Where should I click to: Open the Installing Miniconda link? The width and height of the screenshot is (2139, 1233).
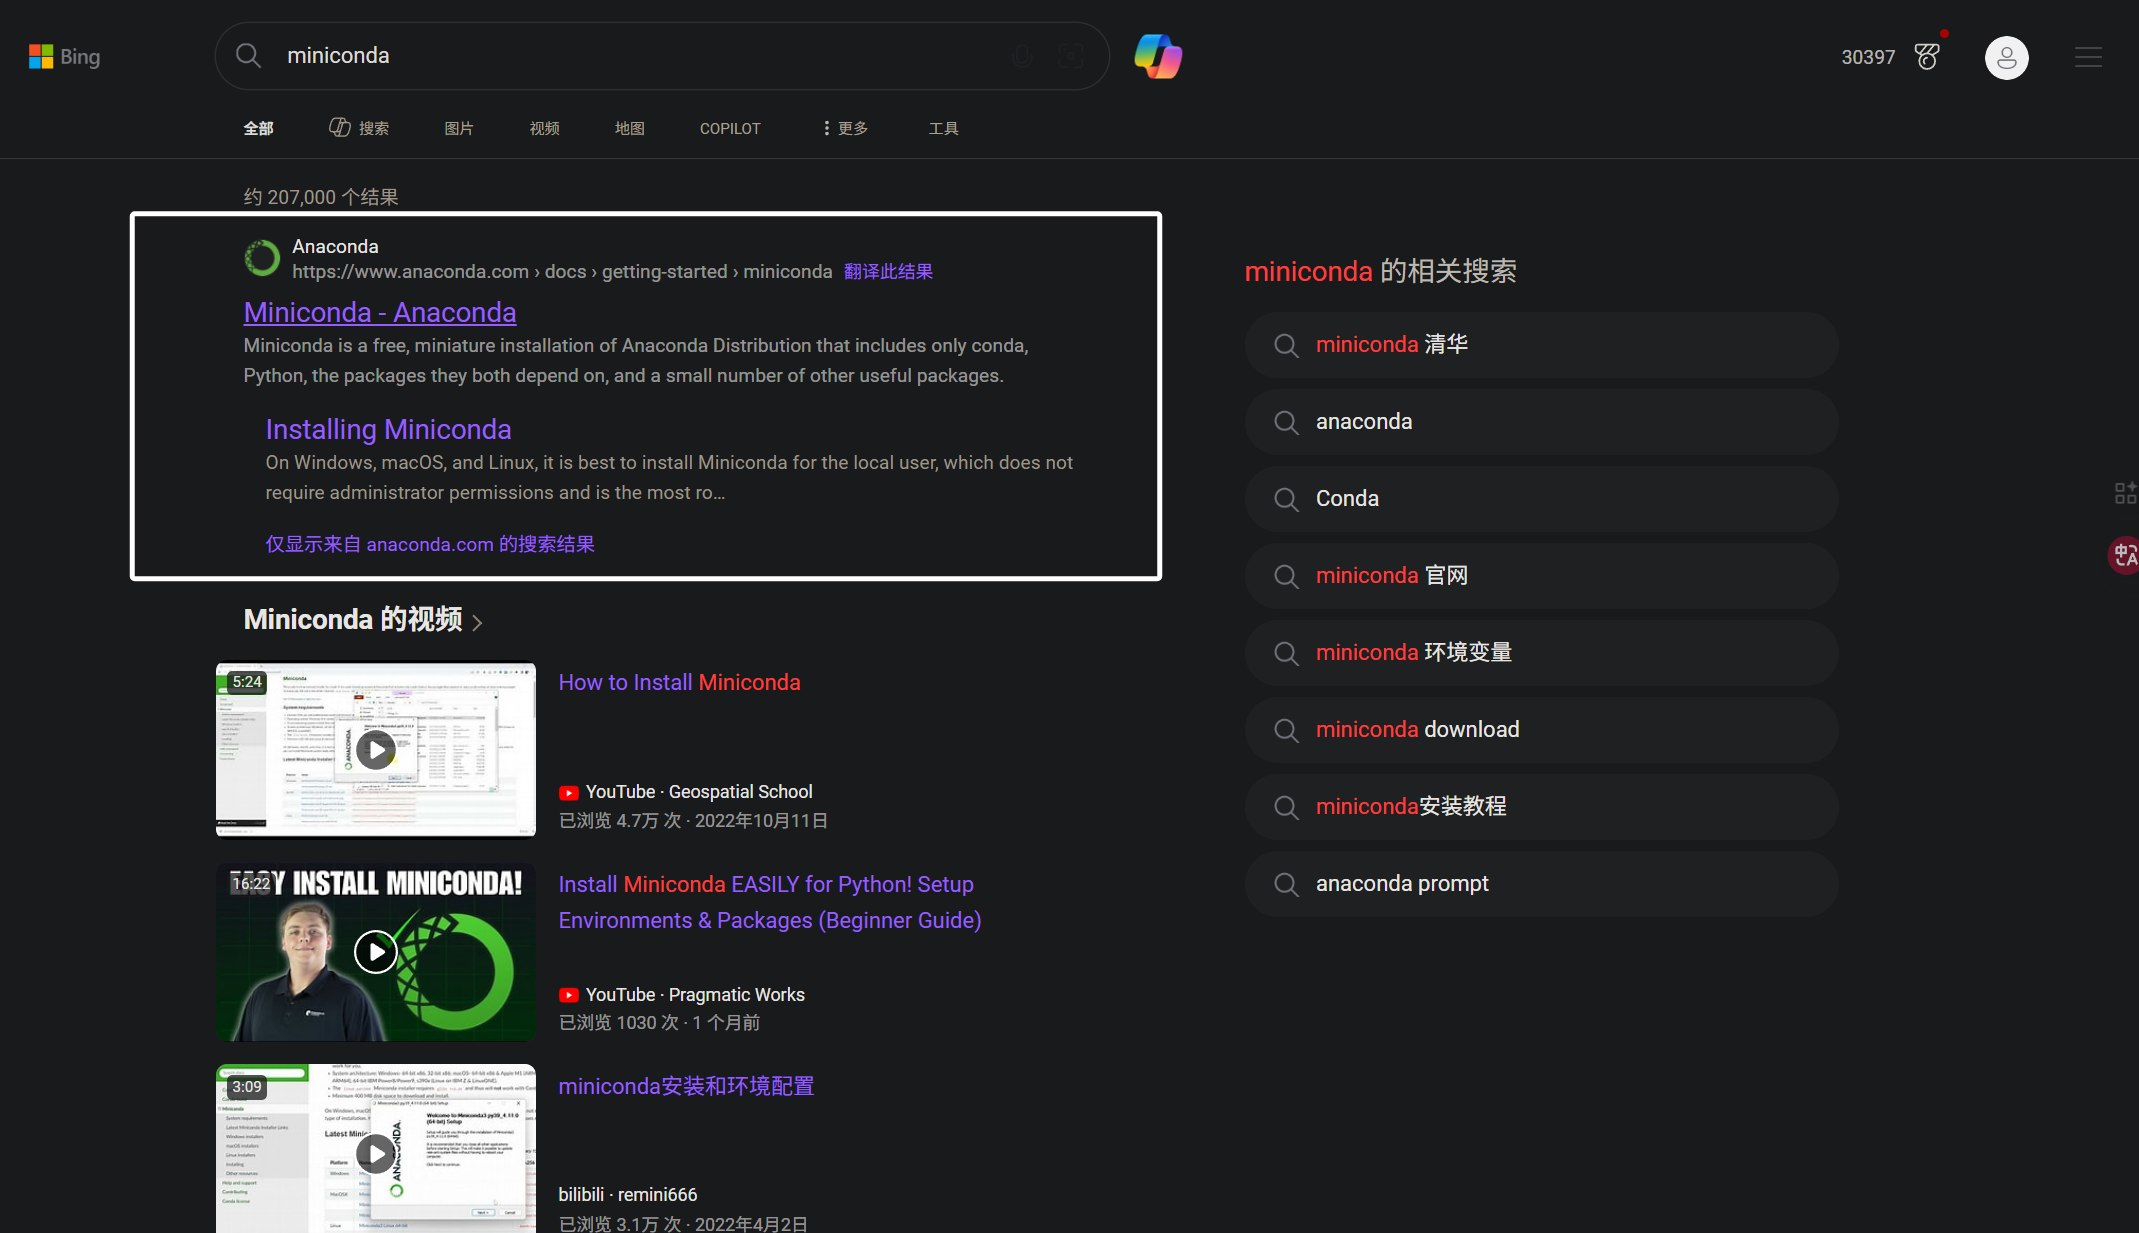tap(388, 430)
